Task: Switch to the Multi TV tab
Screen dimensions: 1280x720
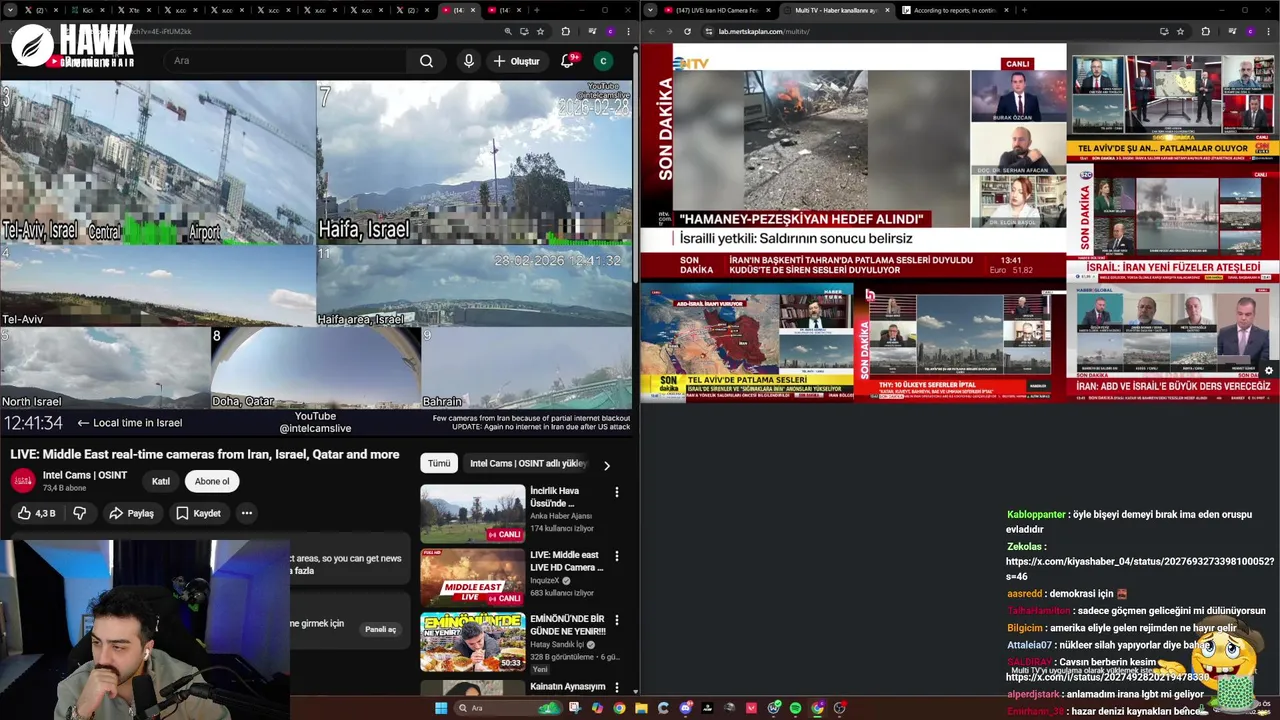Action: click(838, 10)
